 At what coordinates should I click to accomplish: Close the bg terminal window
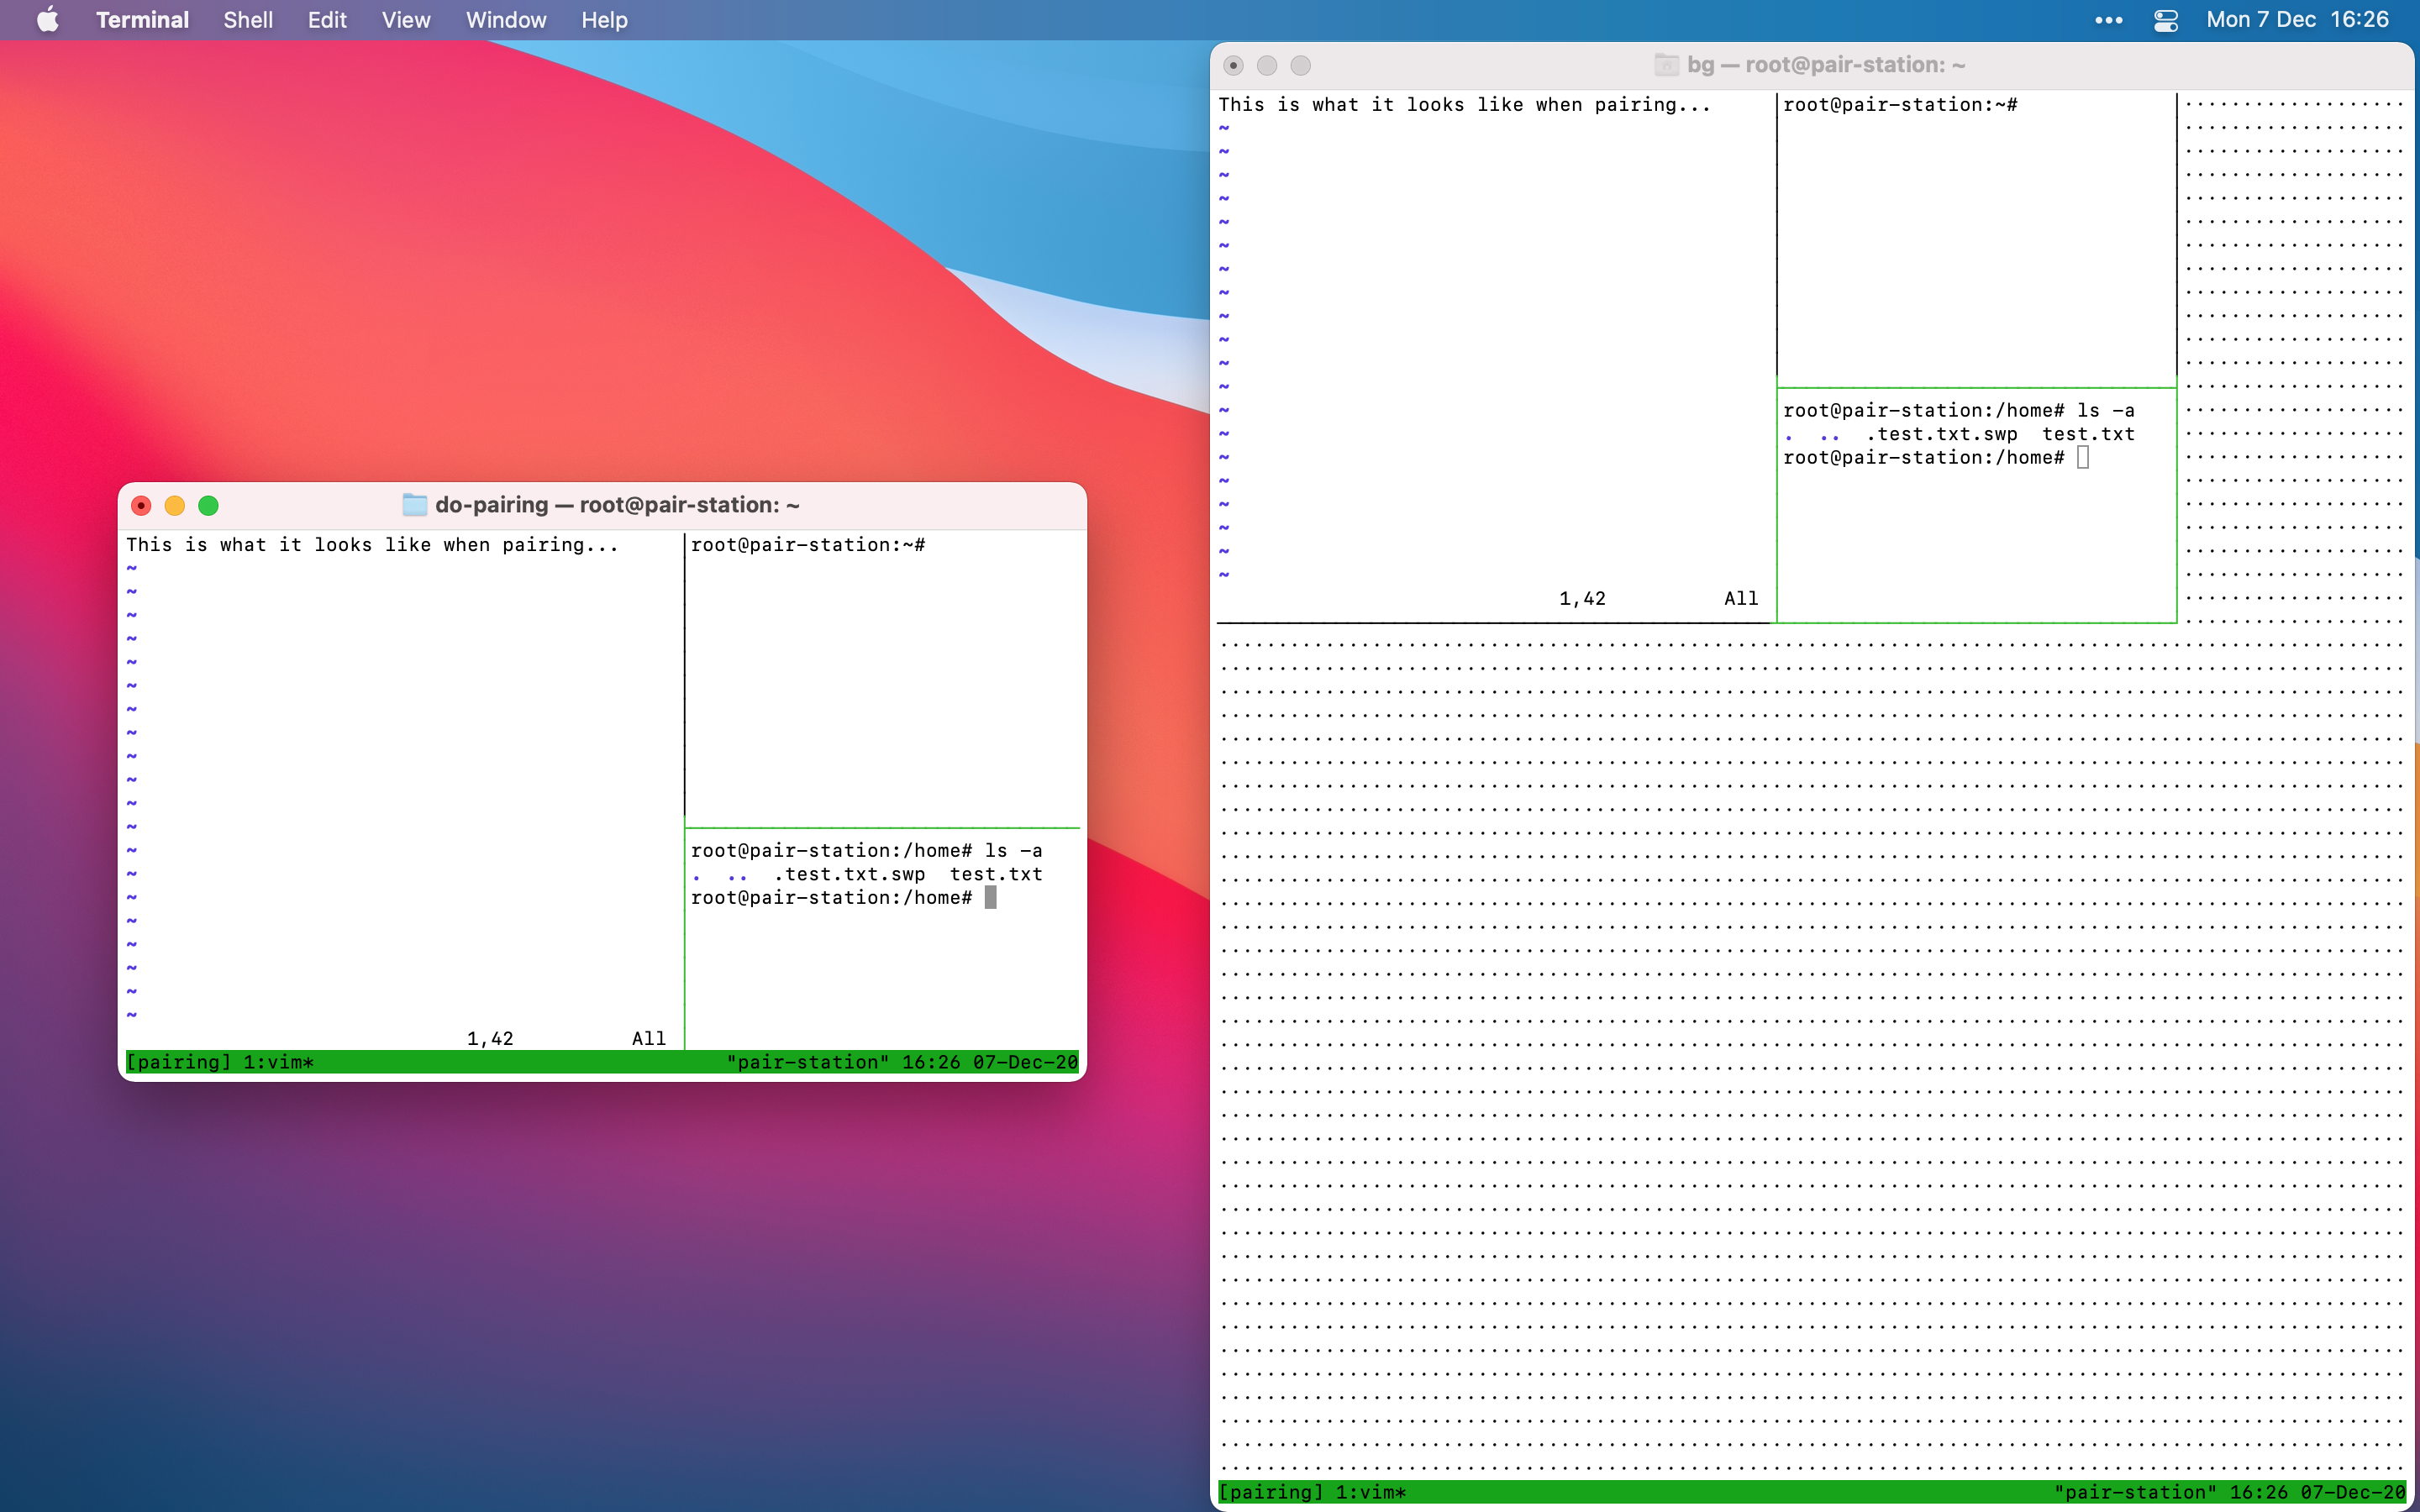(x=1233, y=66)
